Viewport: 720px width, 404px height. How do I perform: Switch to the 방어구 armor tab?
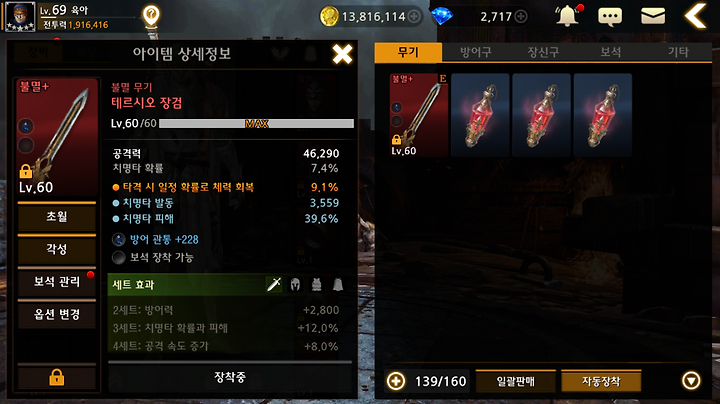pyautogui.click(x=476, y=52)
